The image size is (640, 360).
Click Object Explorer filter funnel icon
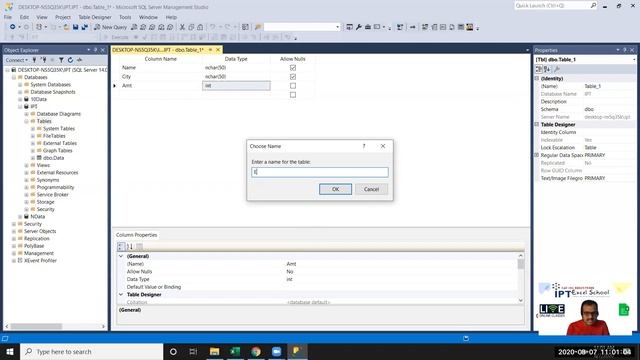point(61,60)
